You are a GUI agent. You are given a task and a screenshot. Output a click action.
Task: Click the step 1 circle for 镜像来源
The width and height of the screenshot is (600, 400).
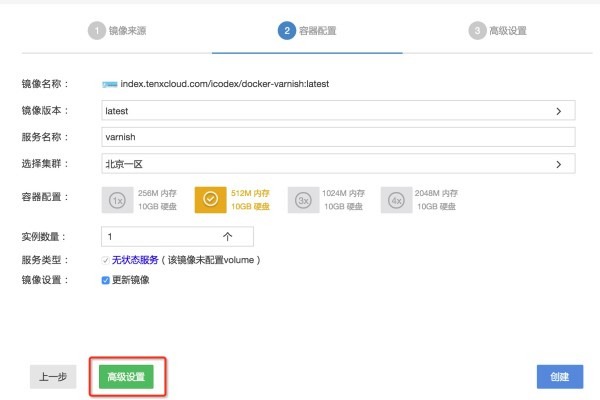coord(98,31)
